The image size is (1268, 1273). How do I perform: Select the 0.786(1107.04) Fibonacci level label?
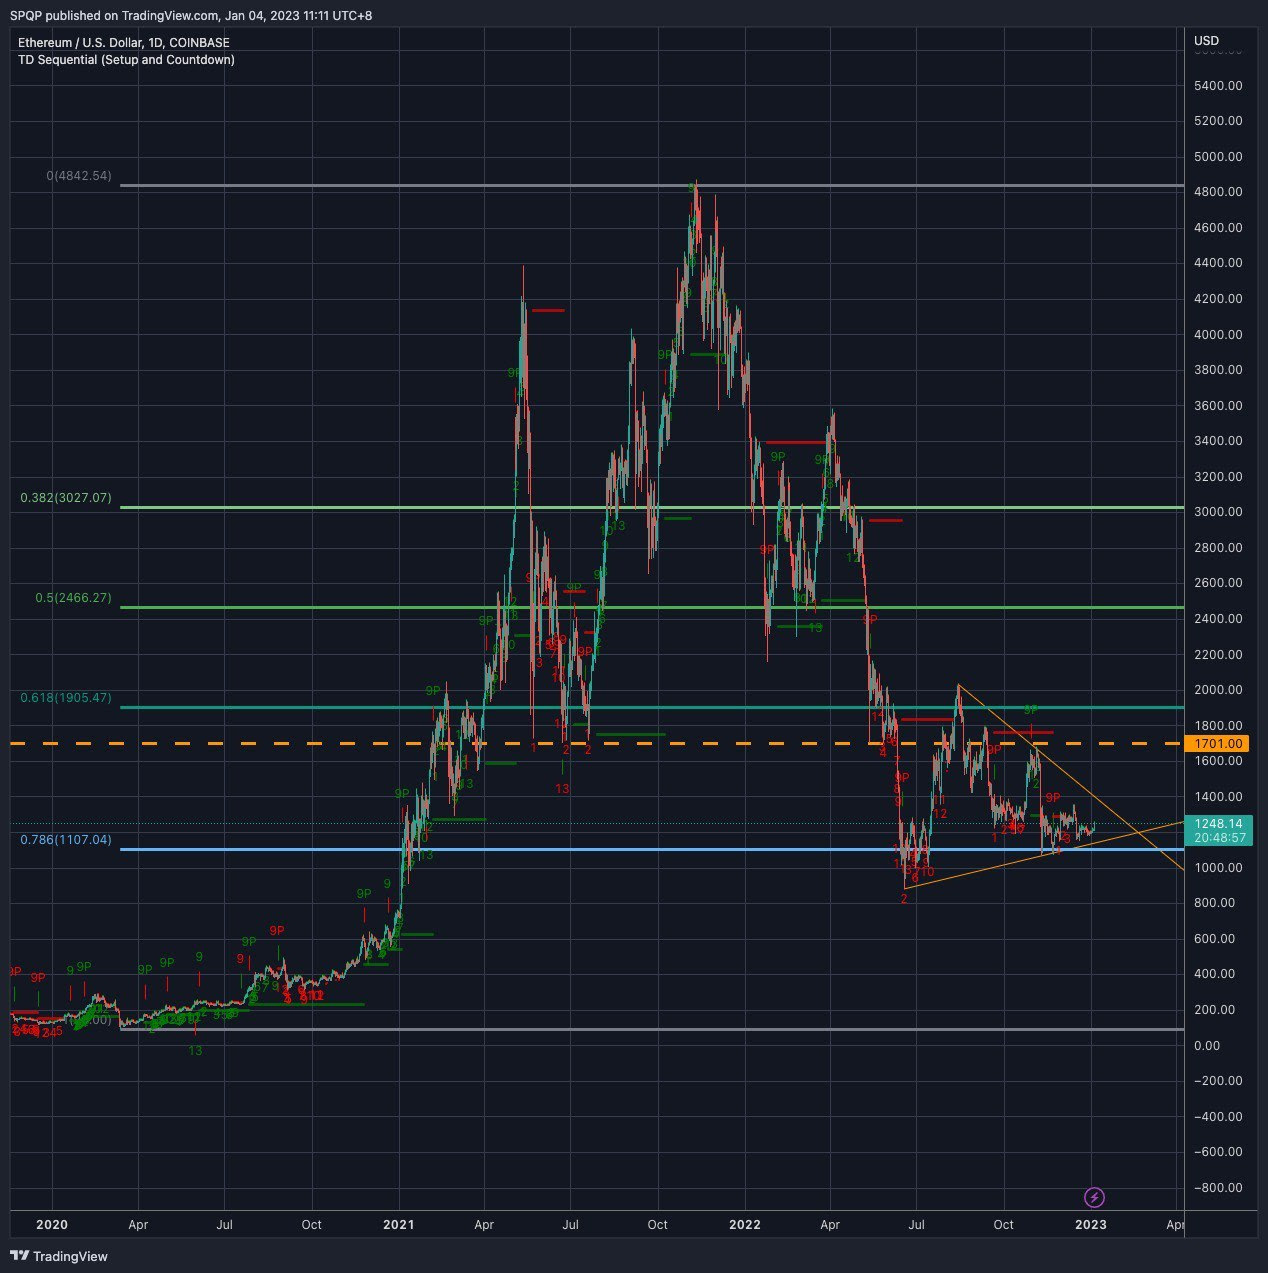(66, 840)
